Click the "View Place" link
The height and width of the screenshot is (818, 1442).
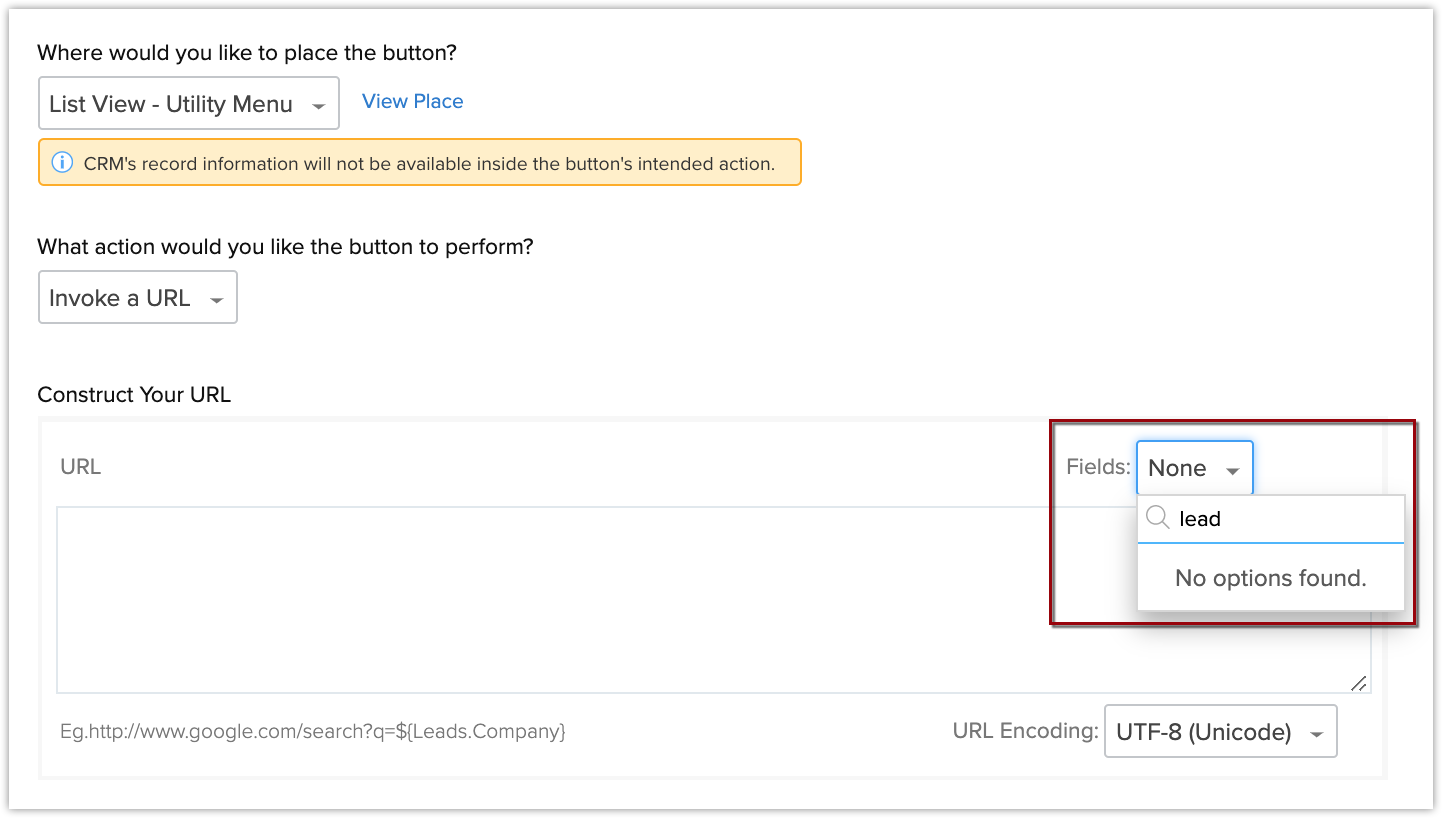(412, 101)
